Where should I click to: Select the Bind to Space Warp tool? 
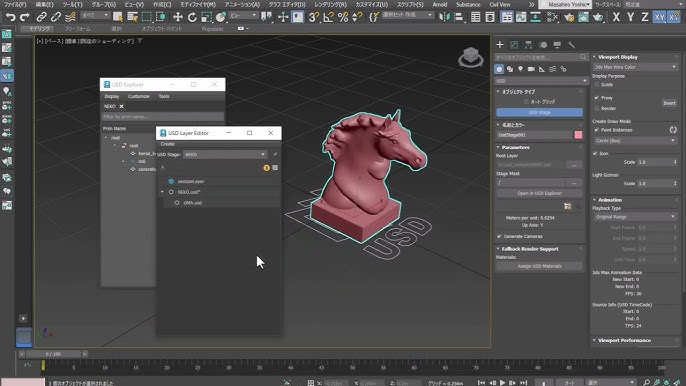click(x=70, y=17)
